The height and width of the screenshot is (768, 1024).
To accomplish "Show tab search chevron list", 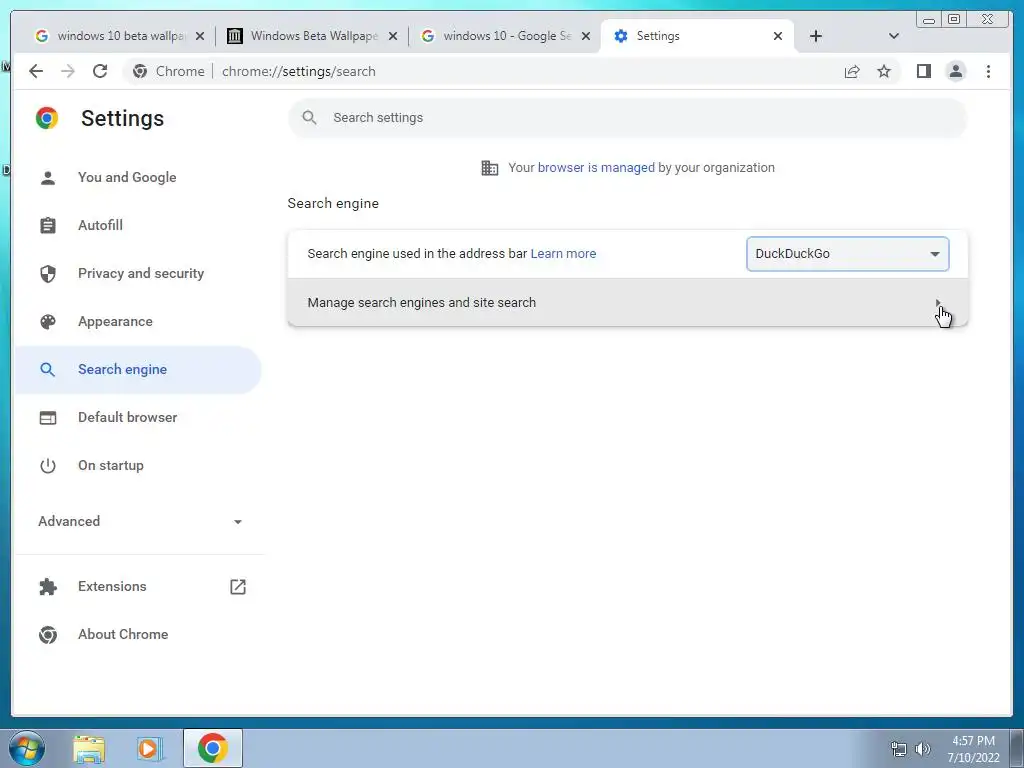I will click(x=893, y=36).
